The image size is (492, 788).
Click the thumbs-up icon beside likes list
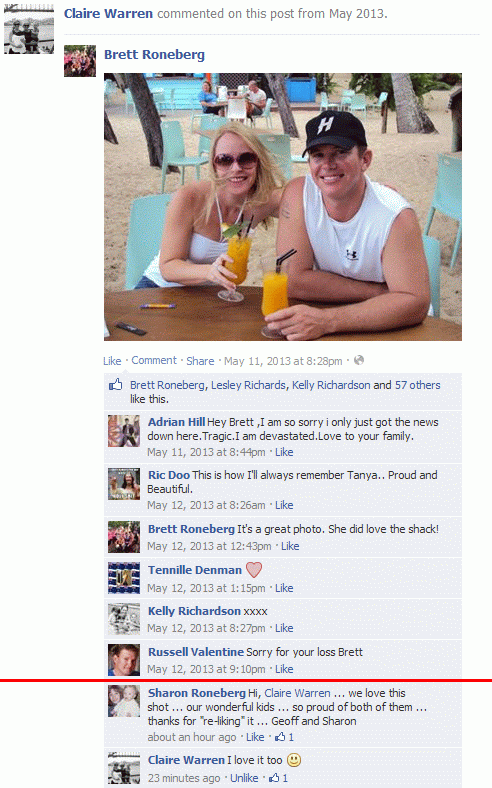116,384
